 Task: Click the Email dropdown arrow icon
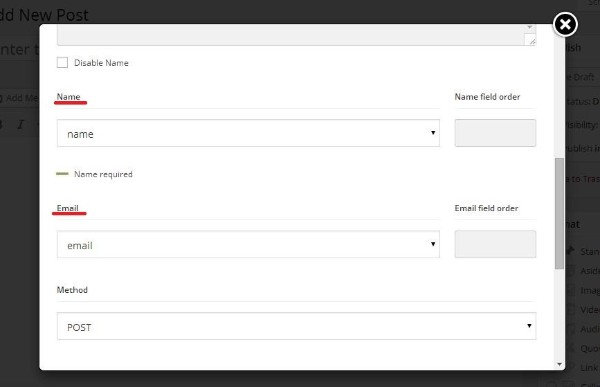(433, 244)
